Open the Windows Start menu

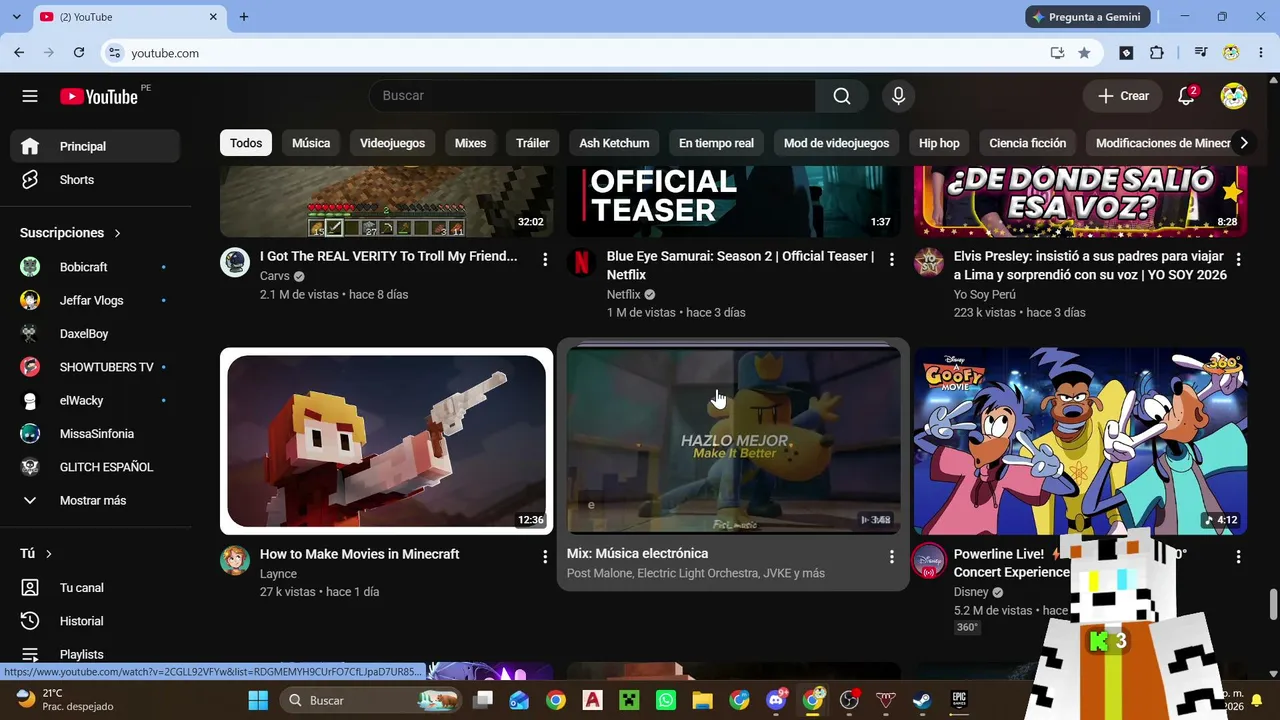click(x=258, y=700)
